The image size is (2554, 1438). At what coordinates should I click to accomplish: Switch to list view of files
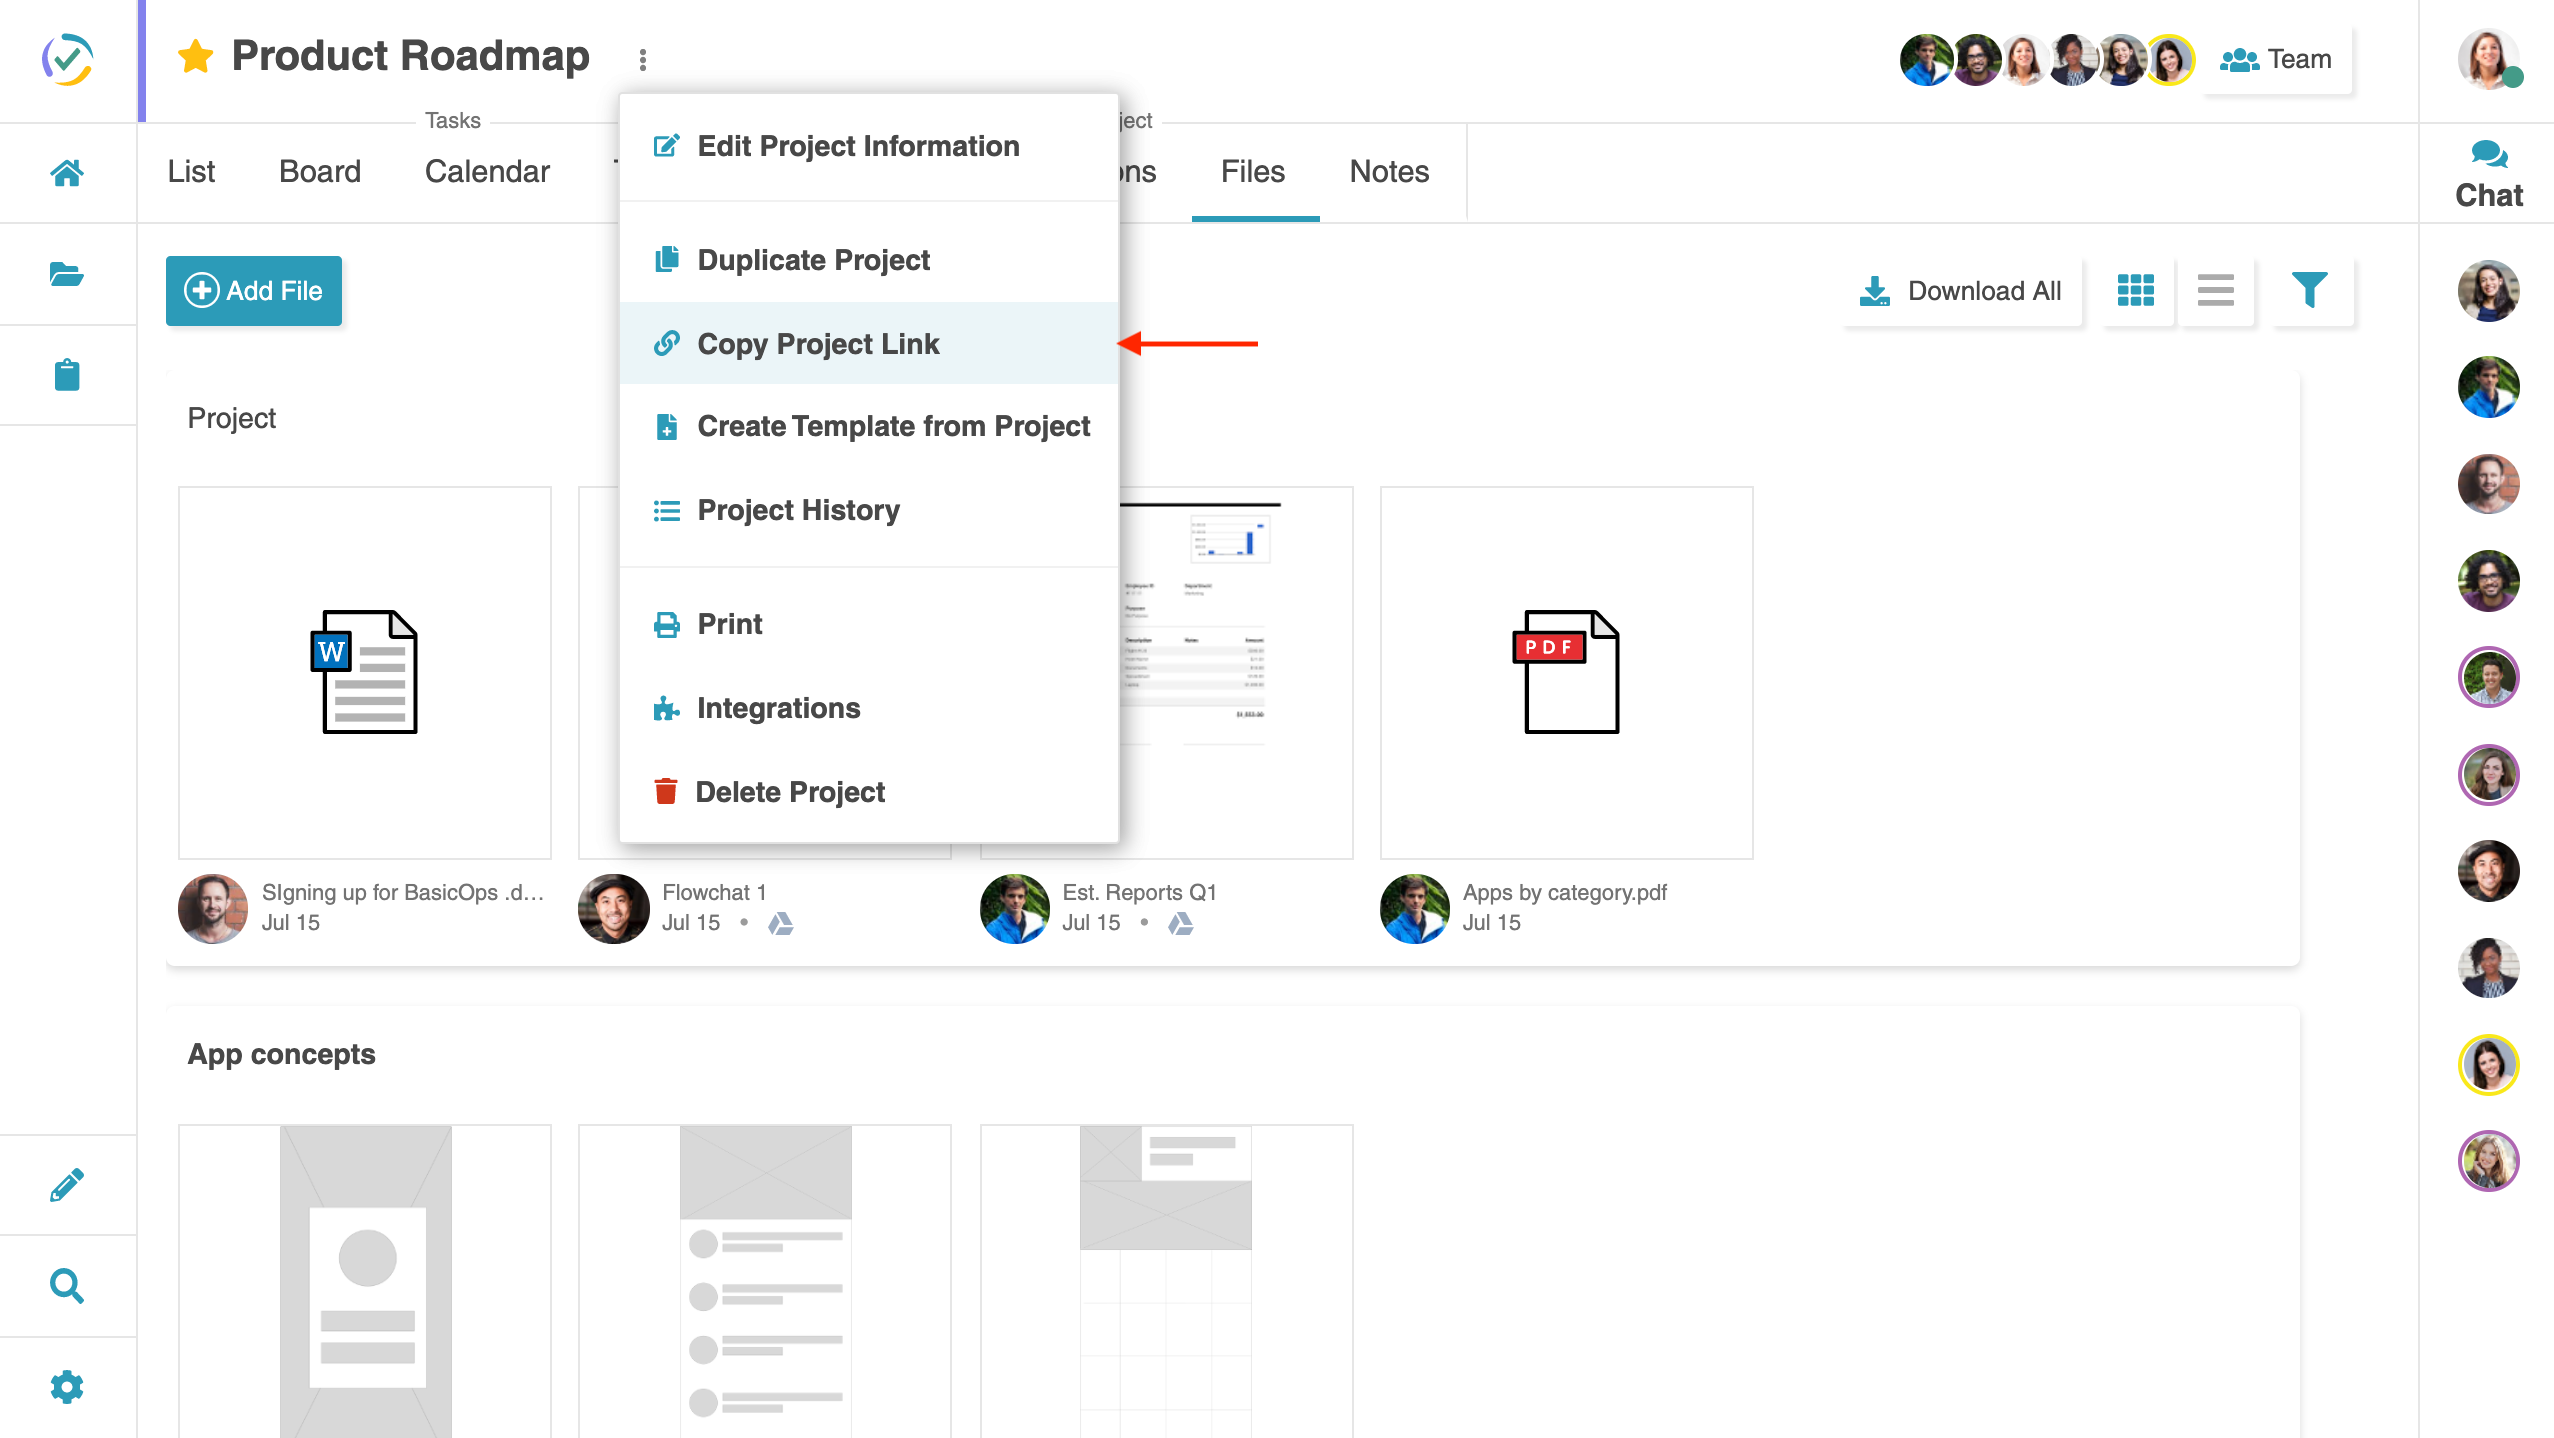click(x=2215, y=291)
